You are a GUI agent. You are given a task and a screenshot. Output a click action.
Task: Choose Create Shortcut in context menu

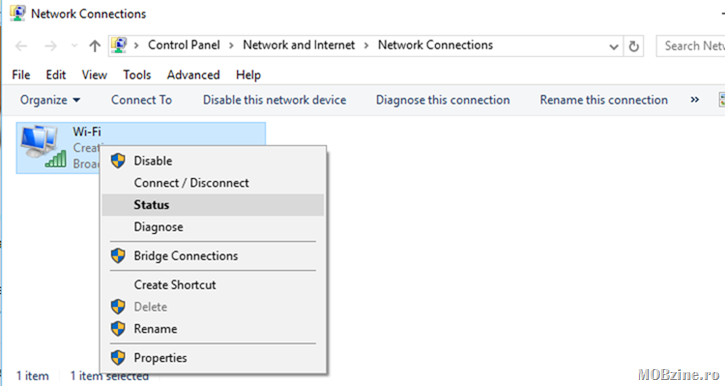pos(213,285)
